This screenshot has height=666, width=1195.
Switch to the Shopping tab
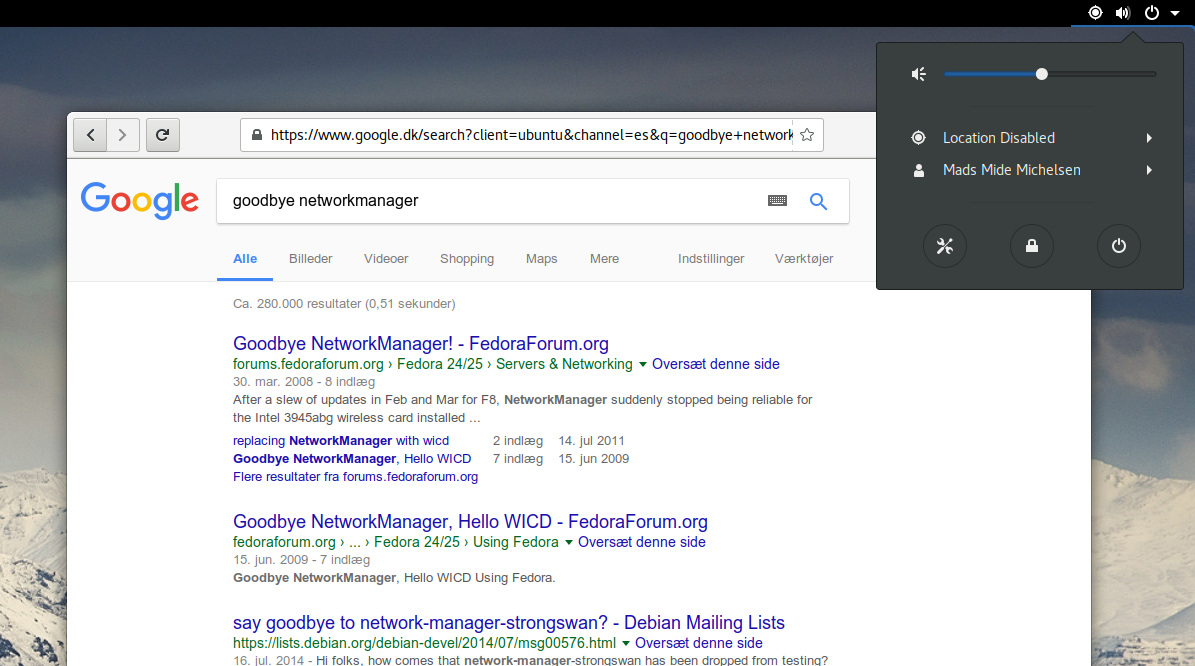coord(466,259)
